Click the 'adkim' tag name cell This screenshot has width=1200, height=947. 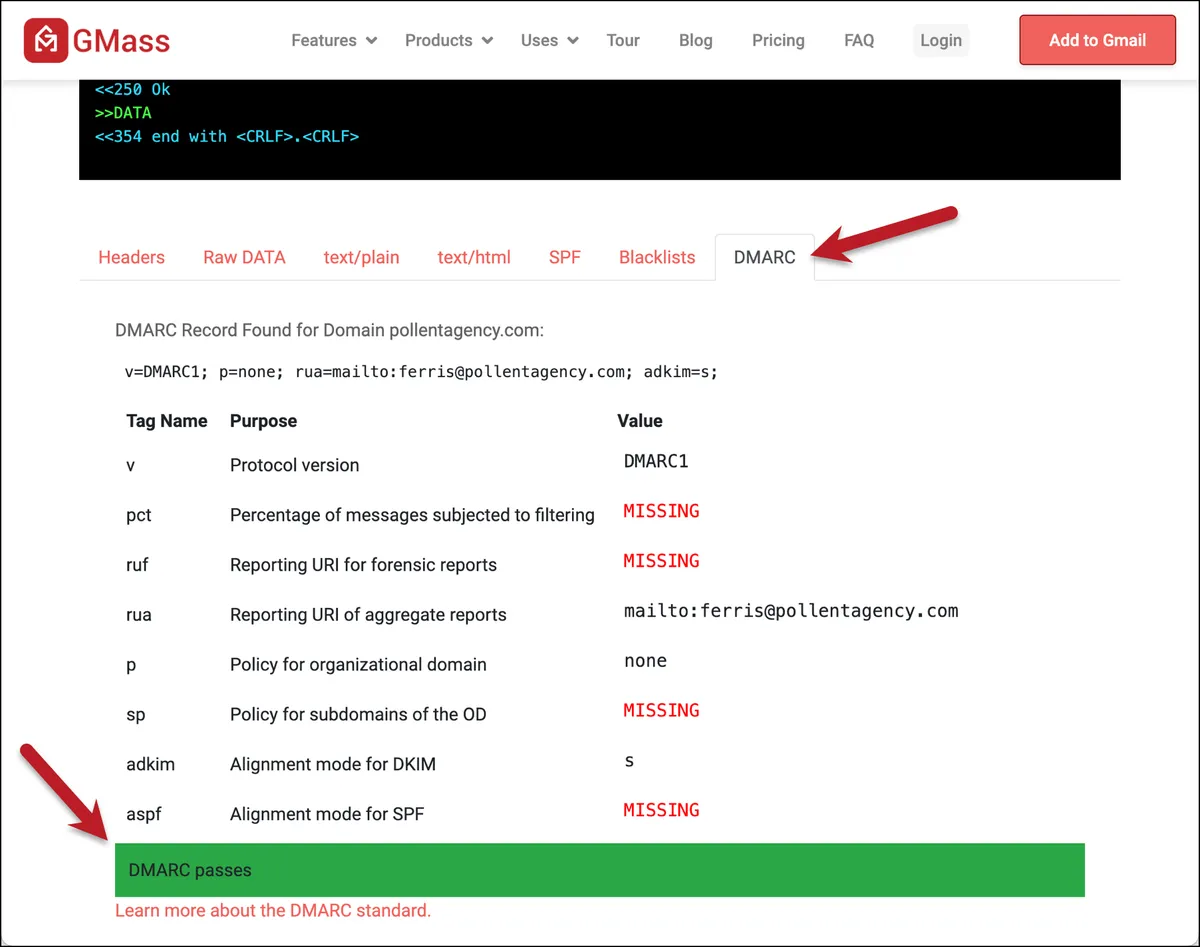pyautogui.click(x=150, y=765)
